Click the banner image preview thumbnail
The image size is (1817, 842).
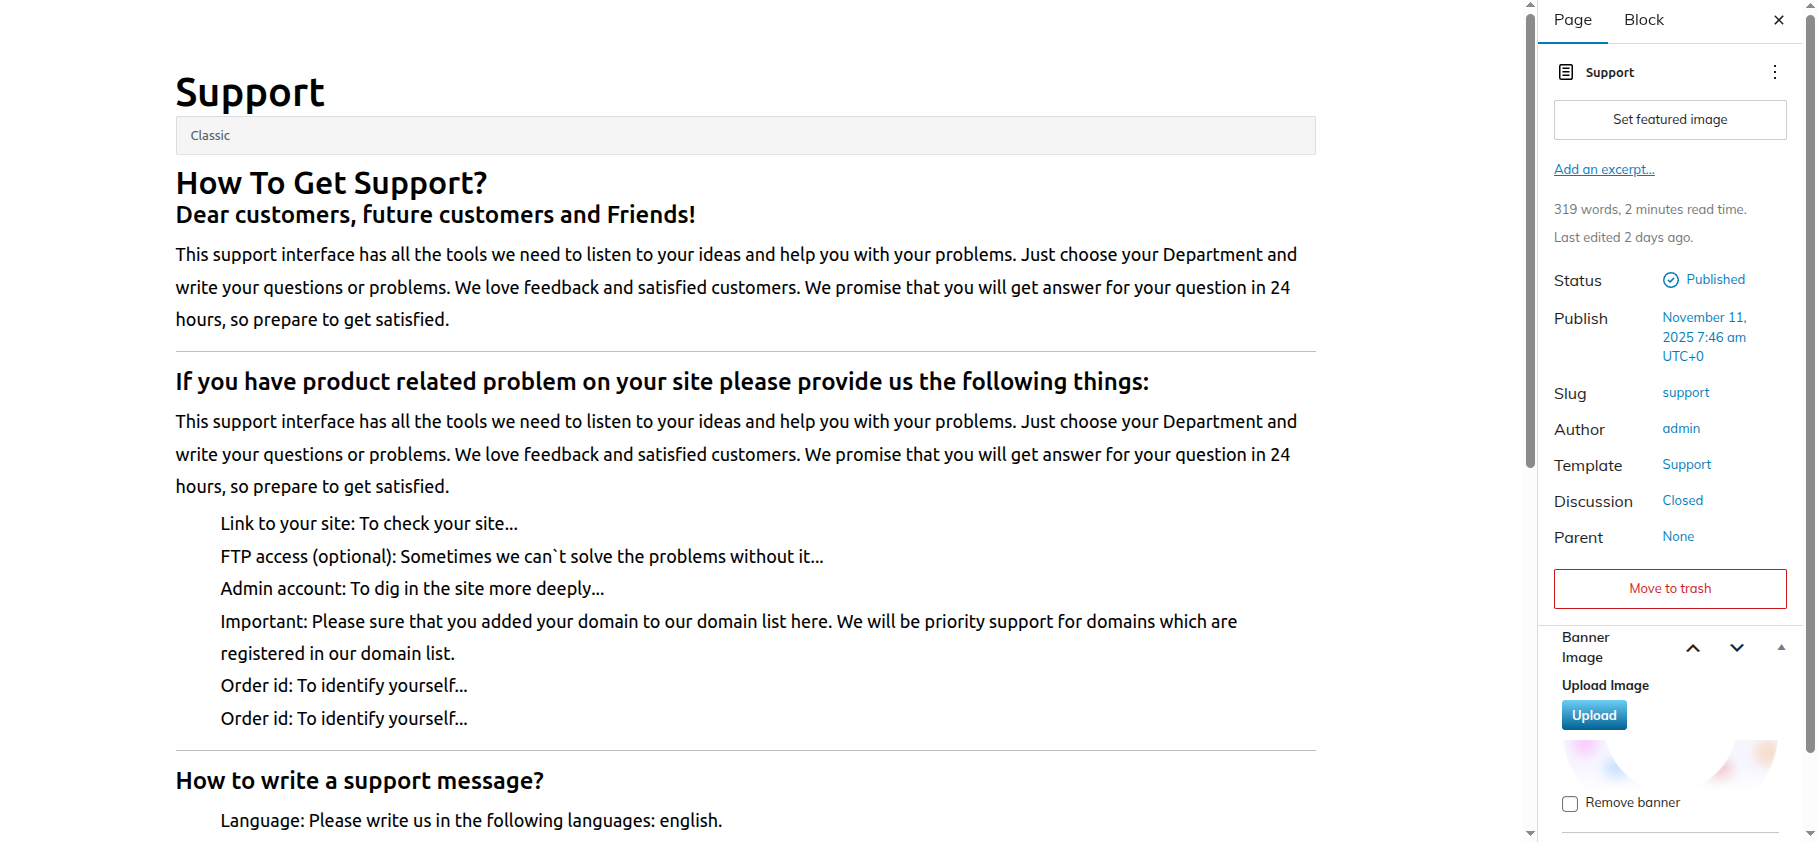point(1670,764)
